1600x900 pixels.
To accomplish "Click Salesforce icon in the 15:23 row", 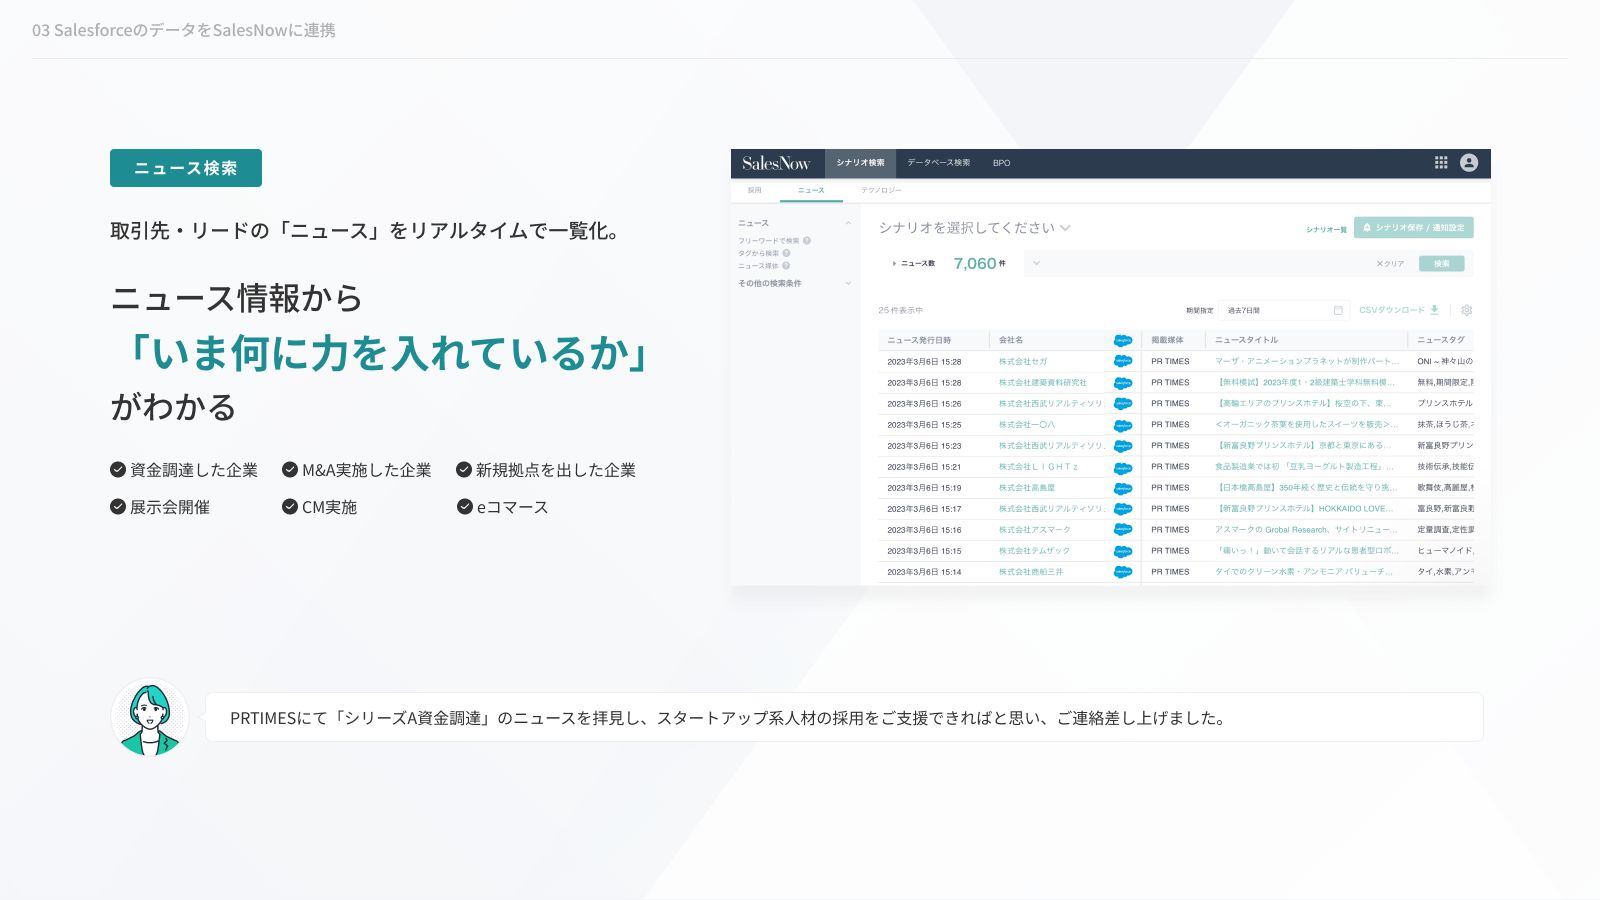I will pyautogui.click(x=1123, y=446).
